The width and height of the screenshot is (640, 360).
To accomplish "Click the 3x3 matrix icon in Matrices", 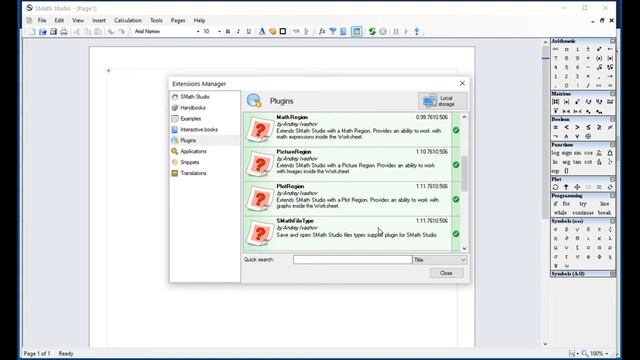I will (556, 102).
